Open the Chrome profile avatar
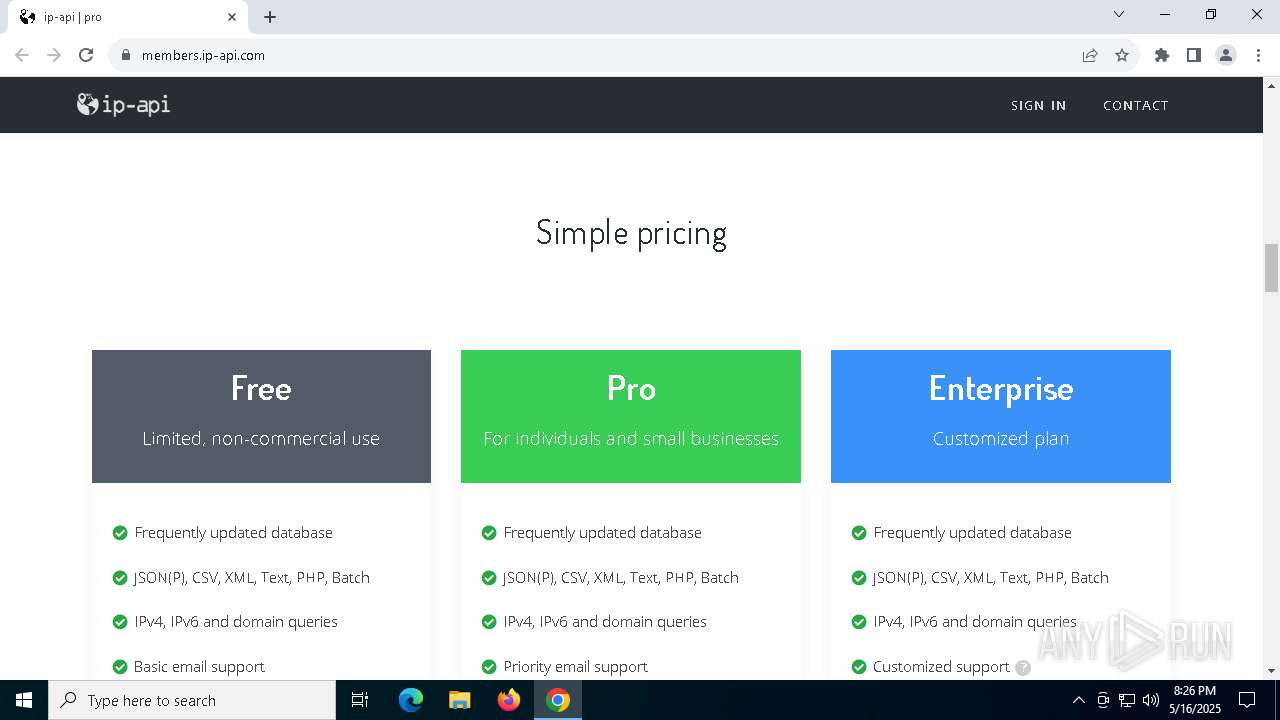The image size is (1280, 720). 1226,55
